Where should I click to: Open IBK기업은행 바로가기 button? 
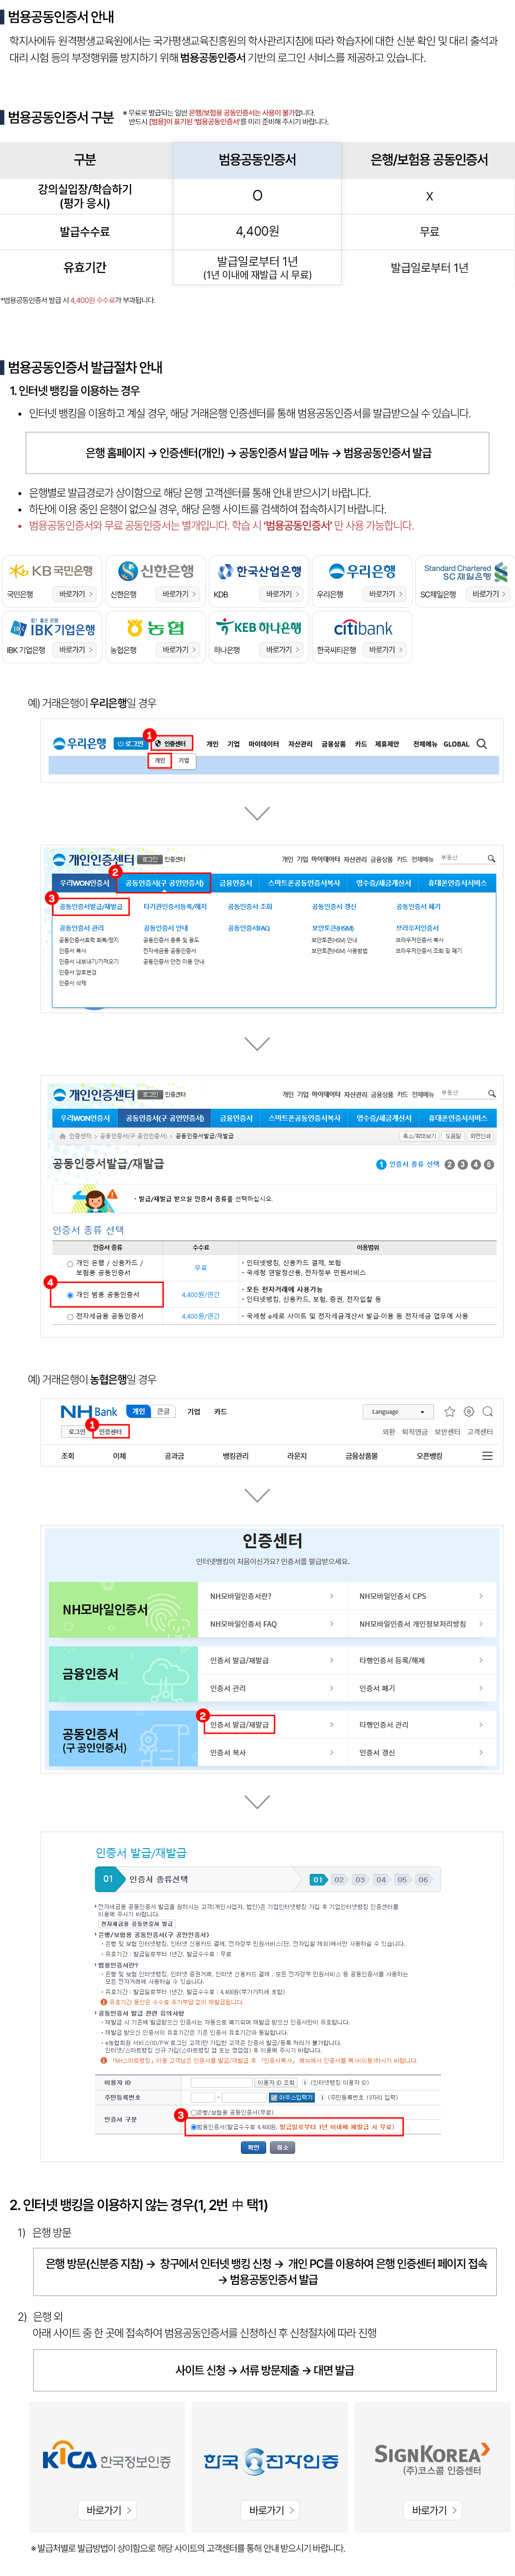75,650
